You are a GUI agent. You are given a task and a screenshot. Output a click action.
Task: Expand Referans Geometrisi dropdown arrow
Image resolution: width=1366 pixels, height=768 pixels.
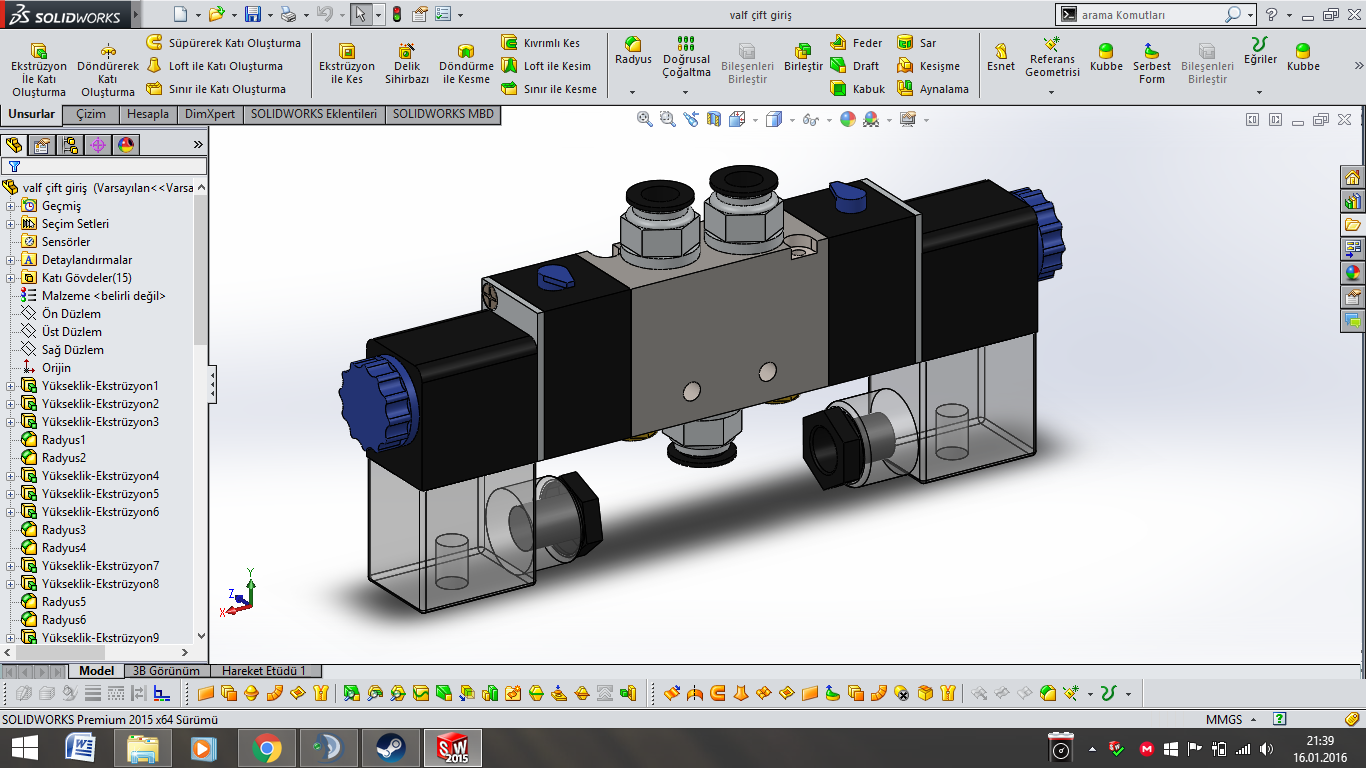click(1052, 92)
